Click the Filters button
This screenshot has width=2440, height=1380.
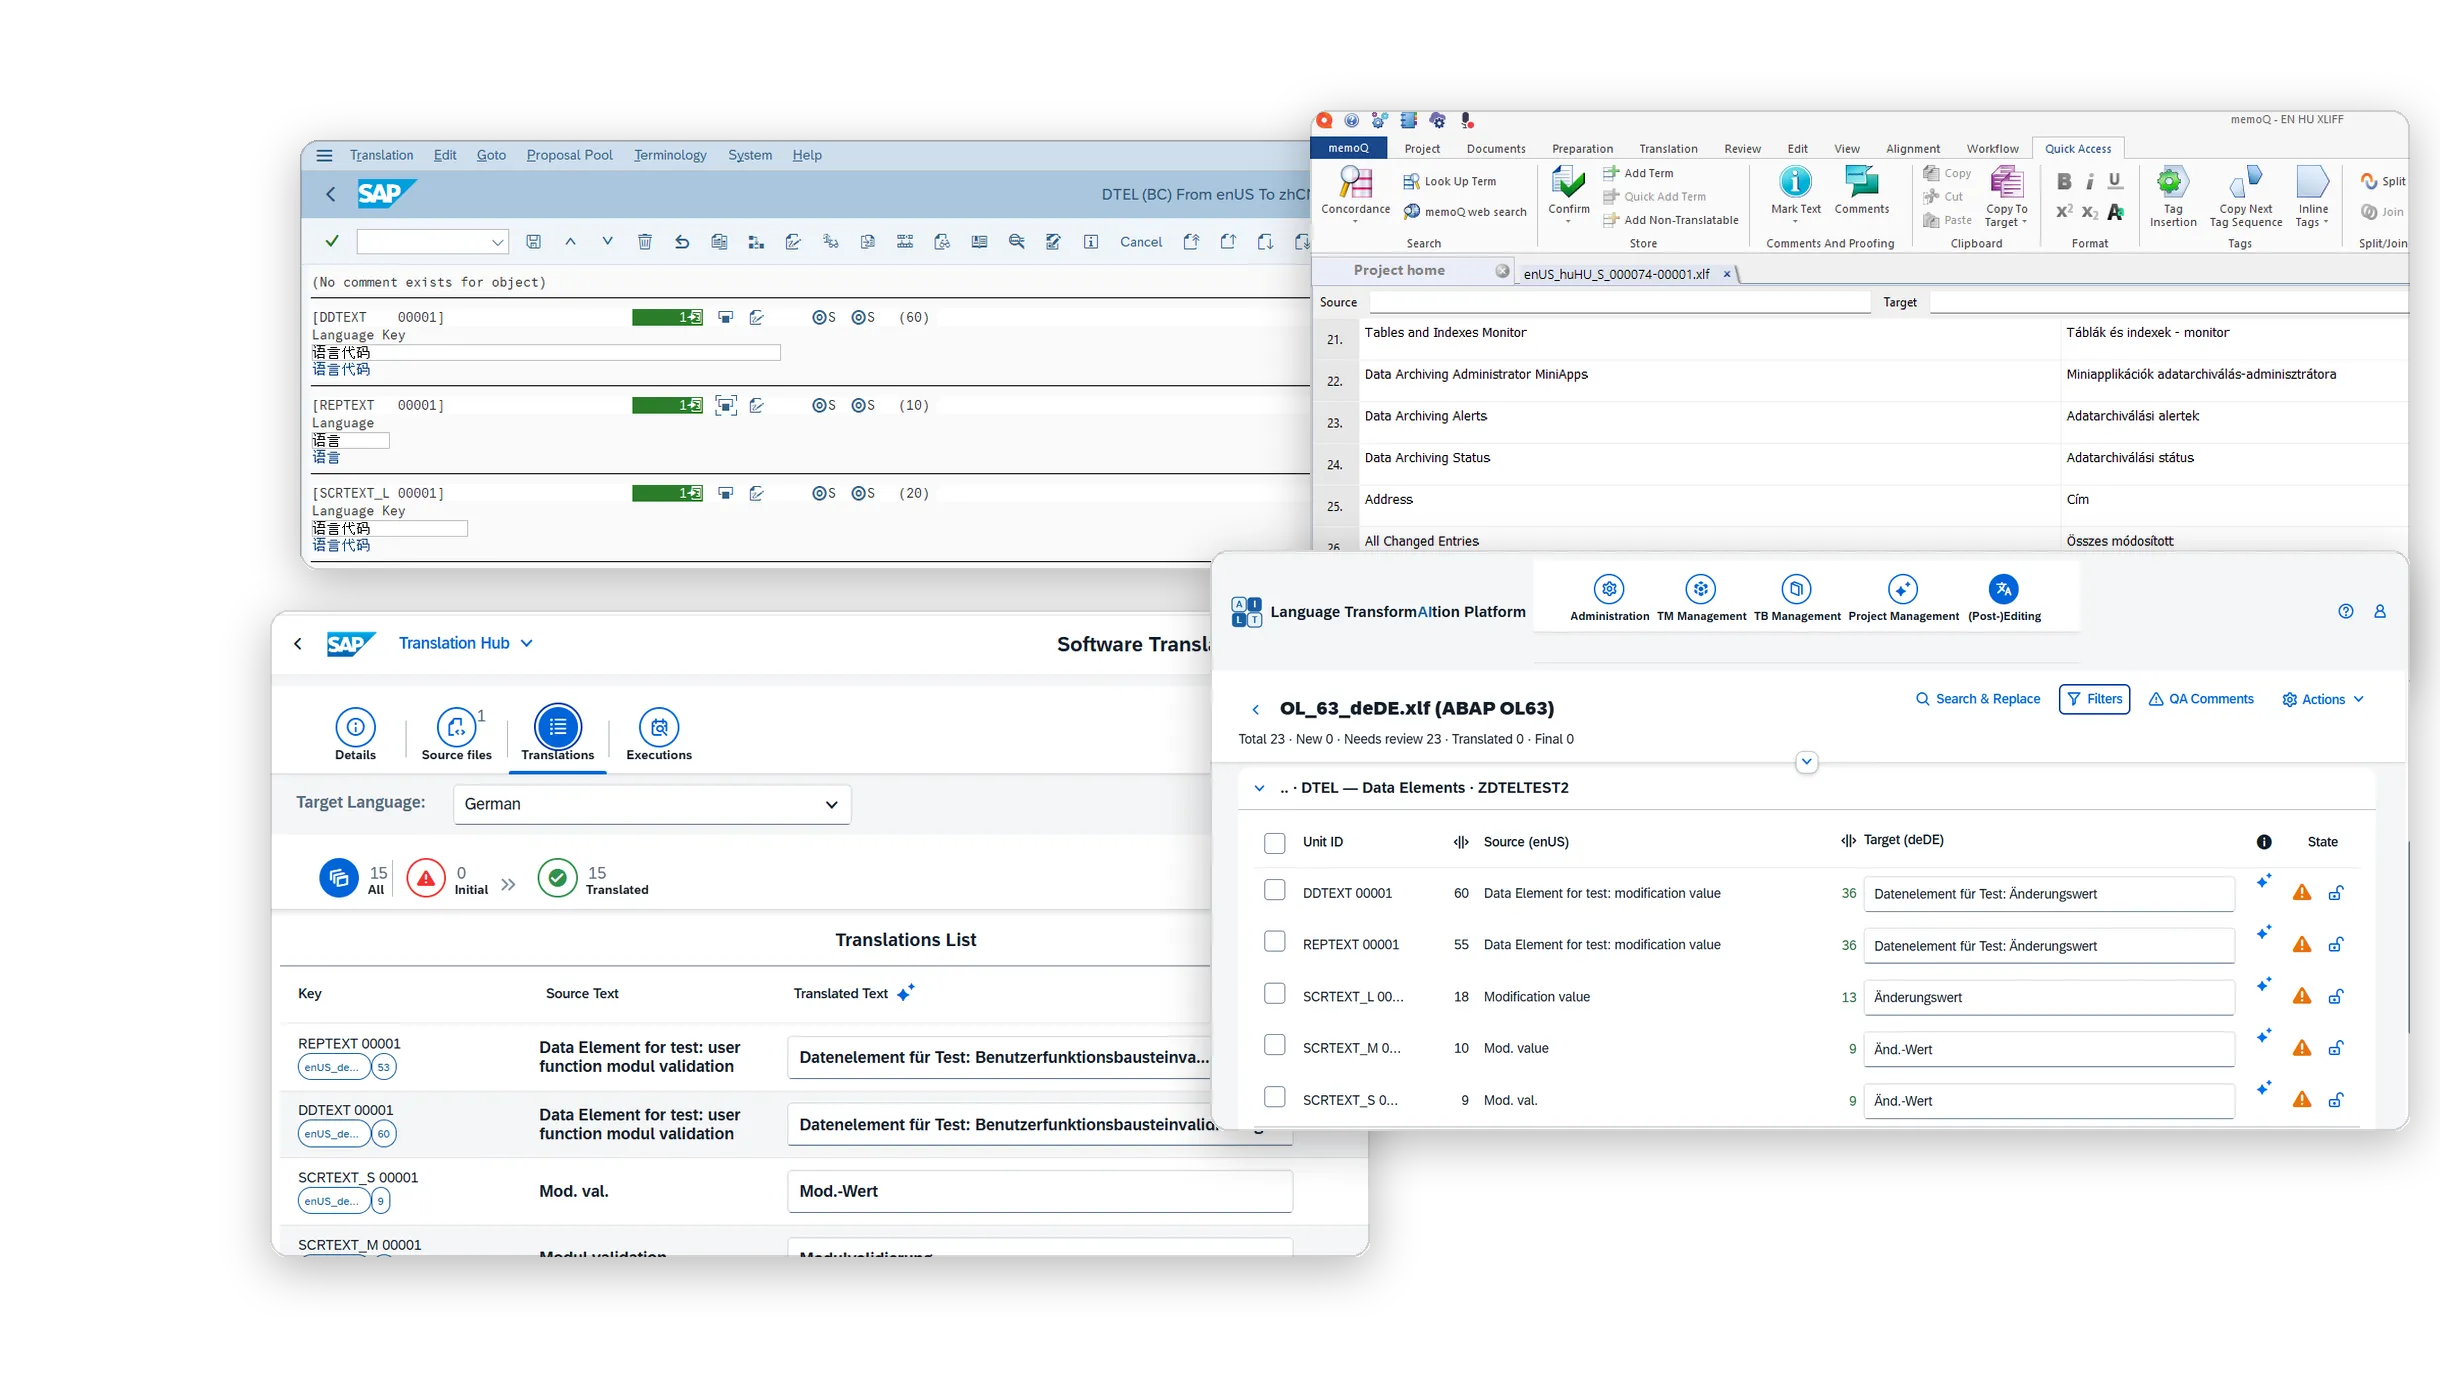[2094, 699]
